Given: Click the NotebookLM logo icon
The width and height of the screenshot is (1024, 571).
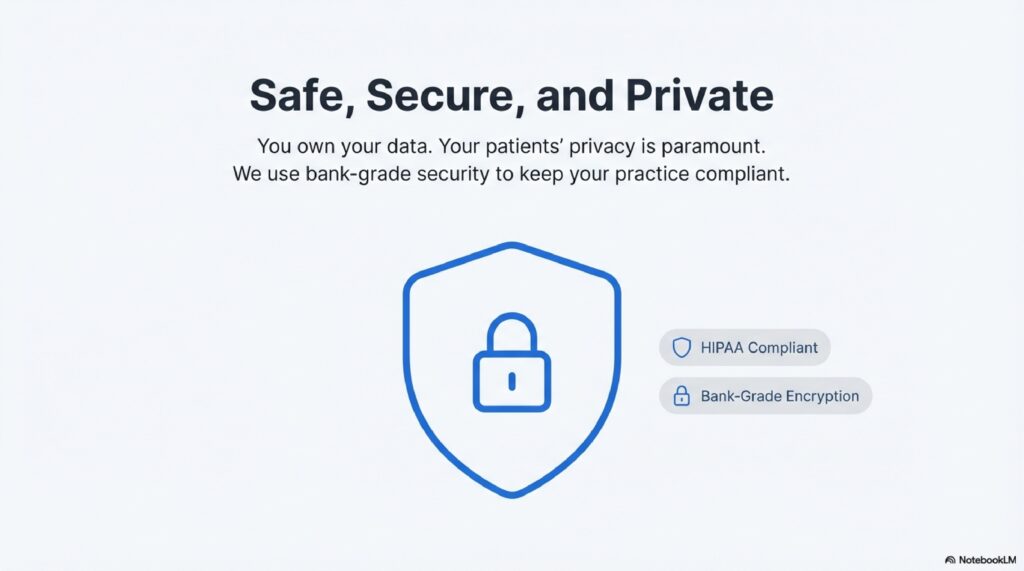Looking at the screenshot, I should 949,560.
